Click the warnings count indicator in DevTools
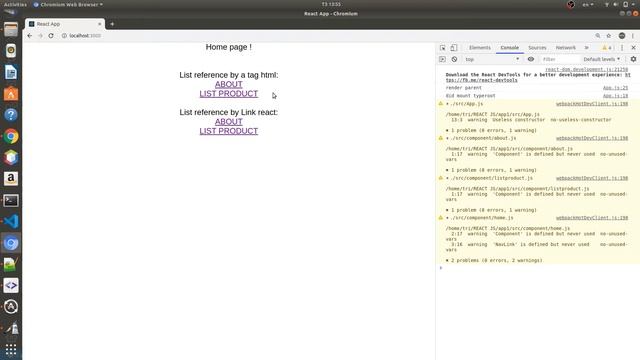This screenshot has width=640, height=360. pyautogui.click(x=607, y=48)
